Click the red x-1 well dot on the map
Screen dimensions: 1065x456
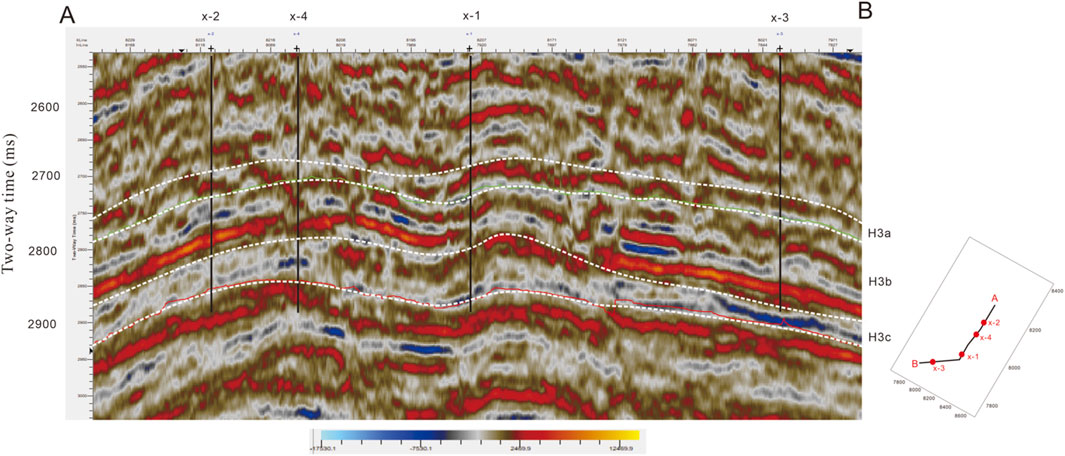(x=962, y=354)
